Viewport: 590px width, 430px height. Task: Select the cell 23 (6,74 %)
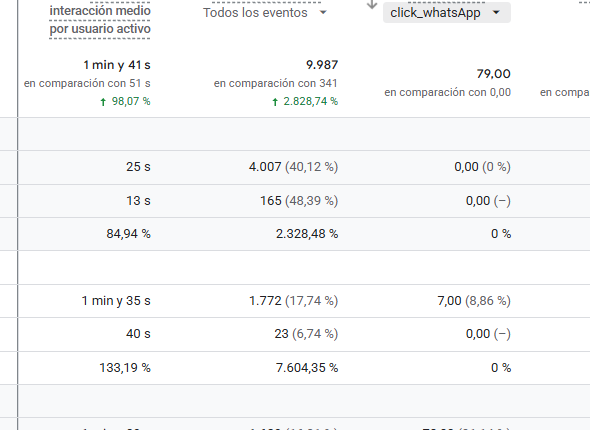(306, 334)
